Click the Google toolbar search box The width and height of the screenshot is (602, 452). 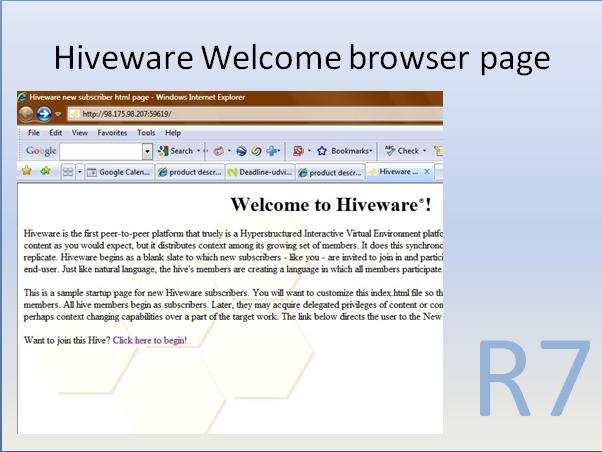click(x=101, y=151)
